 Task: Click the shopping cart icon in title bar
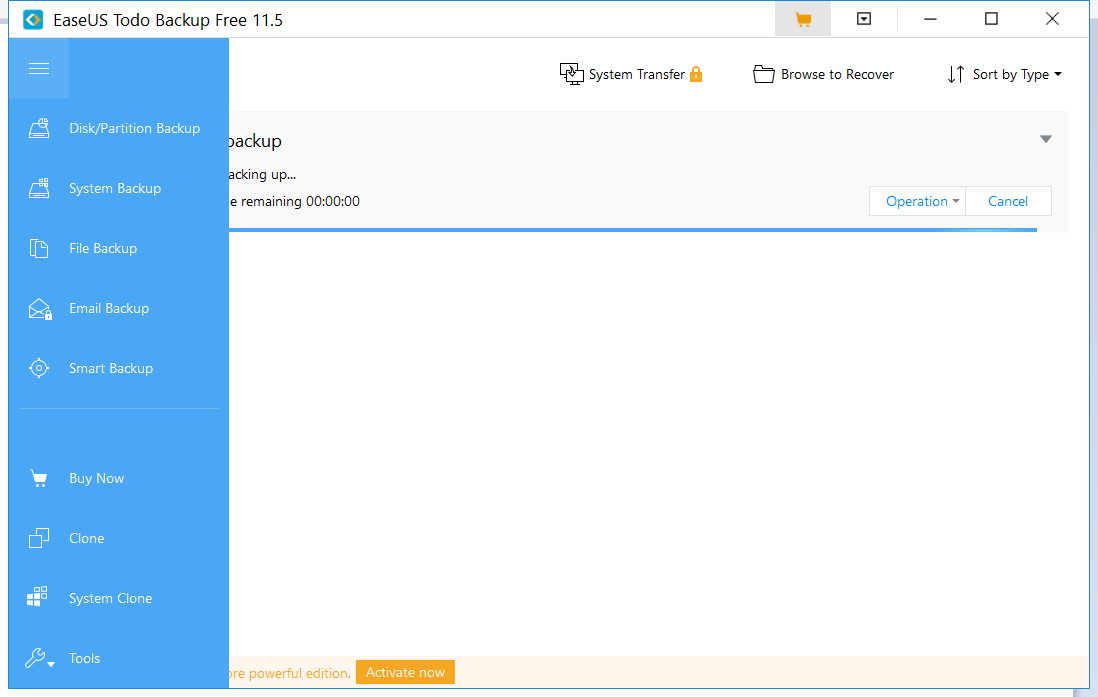coord(802,19)
